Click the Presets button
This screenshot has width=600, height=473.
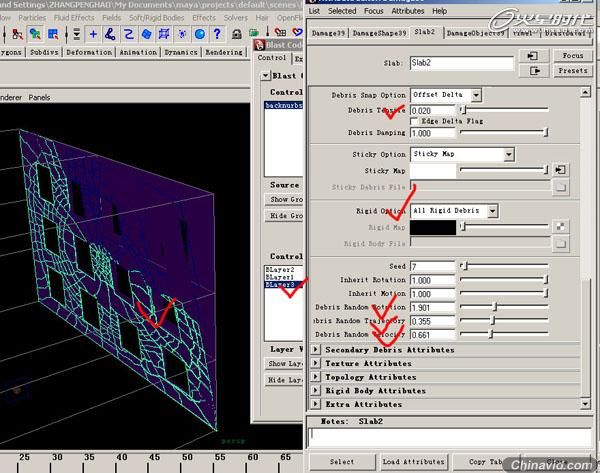(x=572, y=71)
